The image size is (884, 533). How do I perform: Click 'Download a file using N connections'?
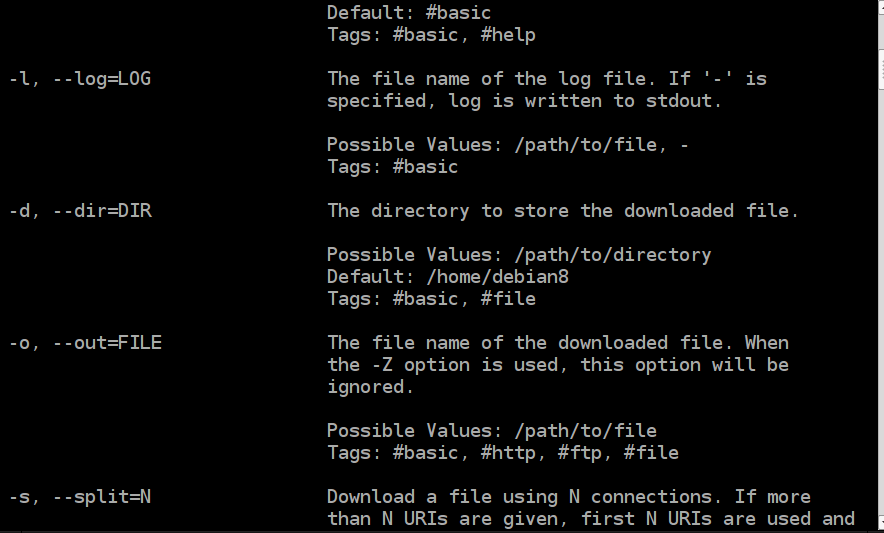click(x=524, y=497)
